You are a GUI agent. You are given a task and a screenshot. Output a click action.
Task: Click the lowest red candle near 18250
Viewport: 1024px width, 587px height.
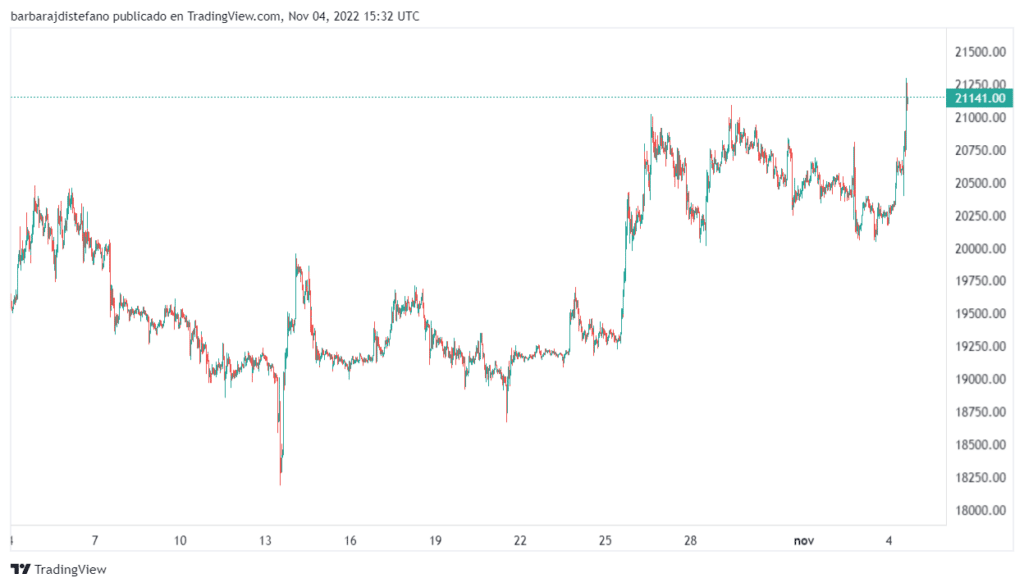pyautogui.click(x=280, y=465)
